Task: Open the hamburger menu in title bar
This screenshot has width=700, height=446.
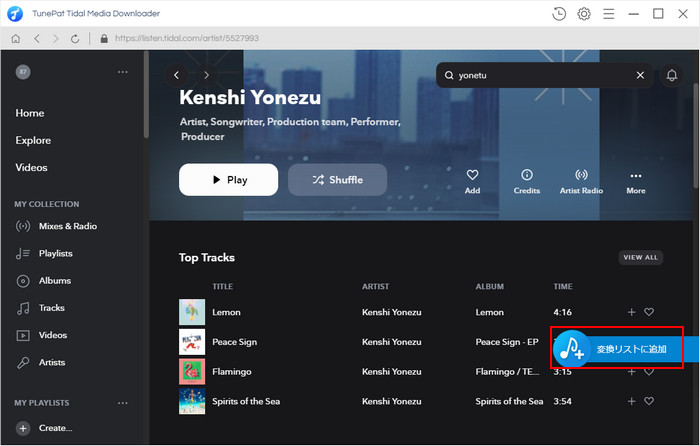Action: point(608,14)
